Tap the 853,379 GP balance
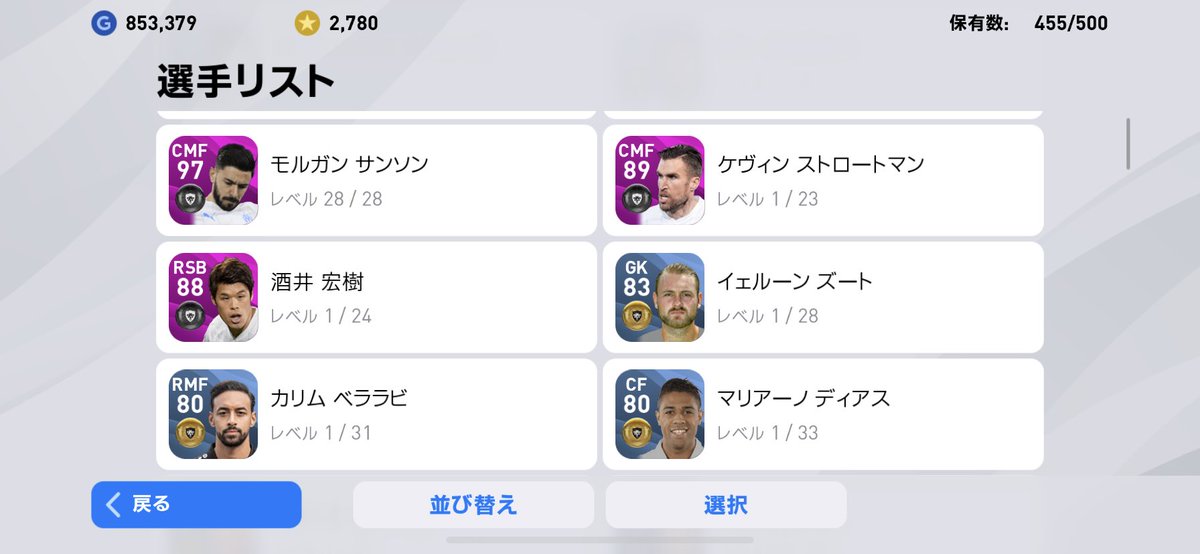This screenshot has width=1200, height=554. [161, 23]
